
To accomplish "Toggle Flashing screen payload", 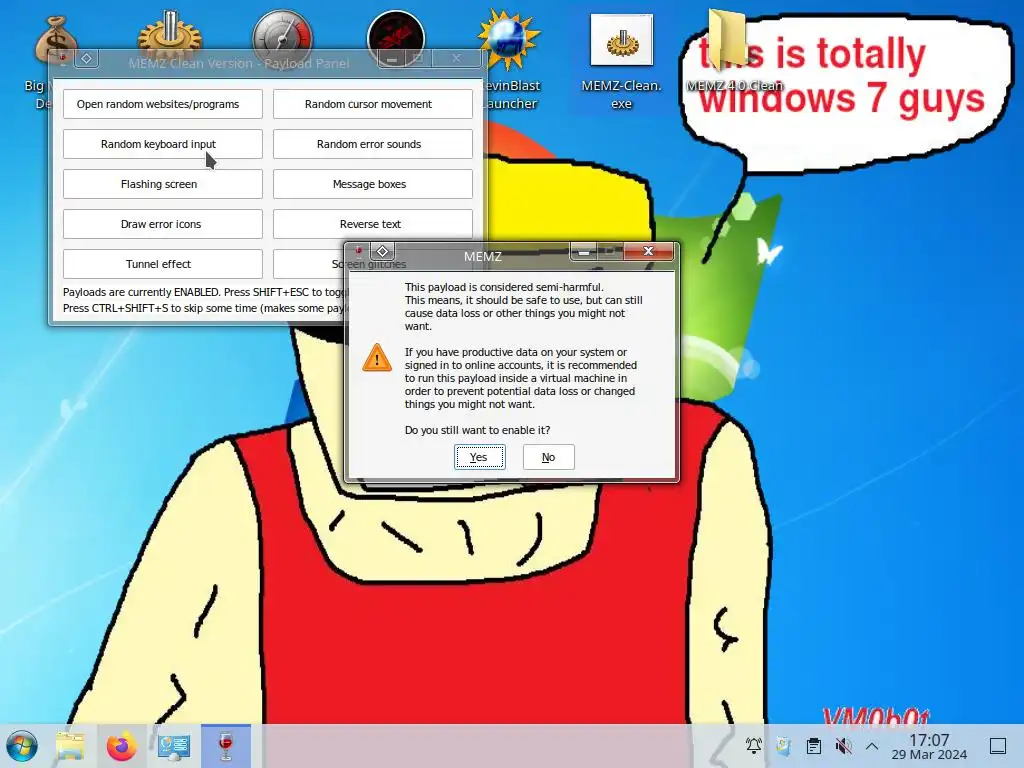I will [x=163, y=184].
